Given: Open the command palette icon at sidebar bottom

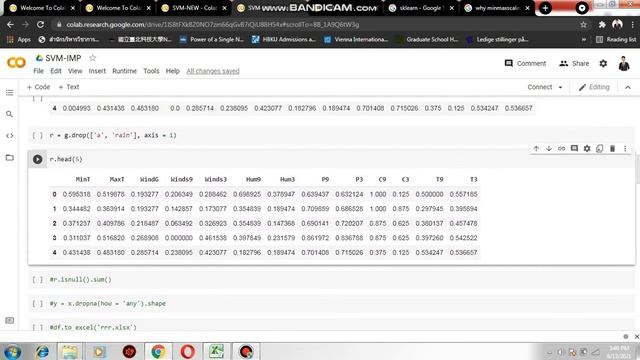Looking at the screenshot, I should point(9,320).
